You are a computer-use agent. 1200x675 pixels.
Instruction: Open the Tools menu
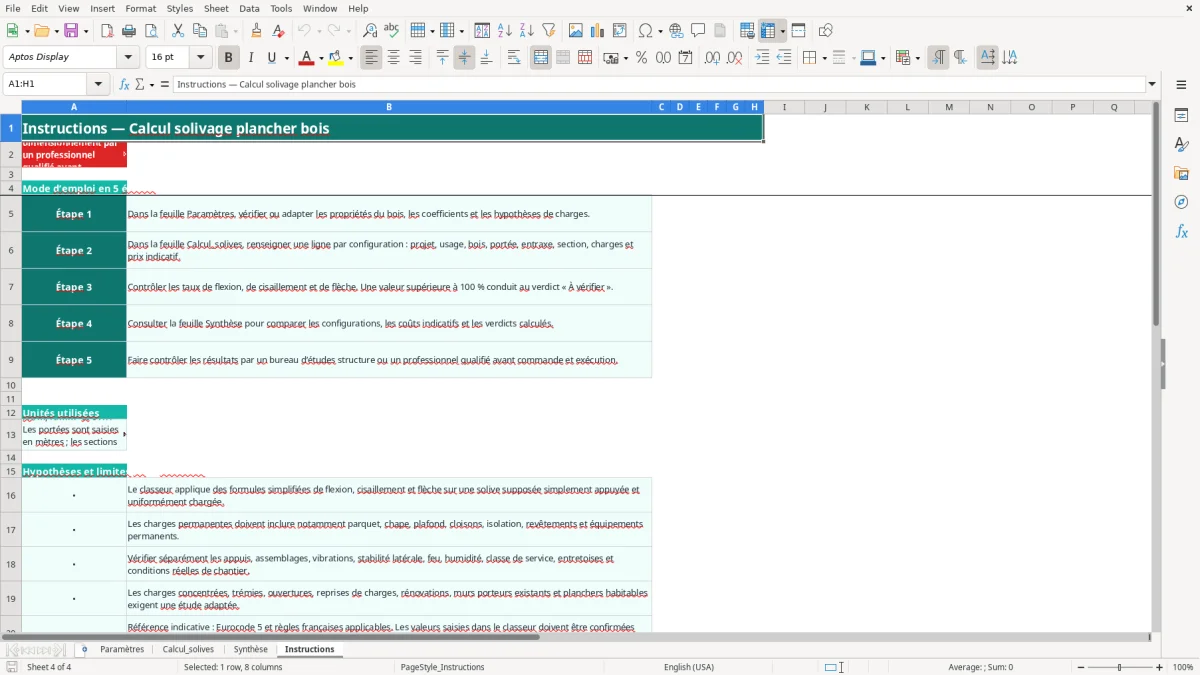pos(281,8)
